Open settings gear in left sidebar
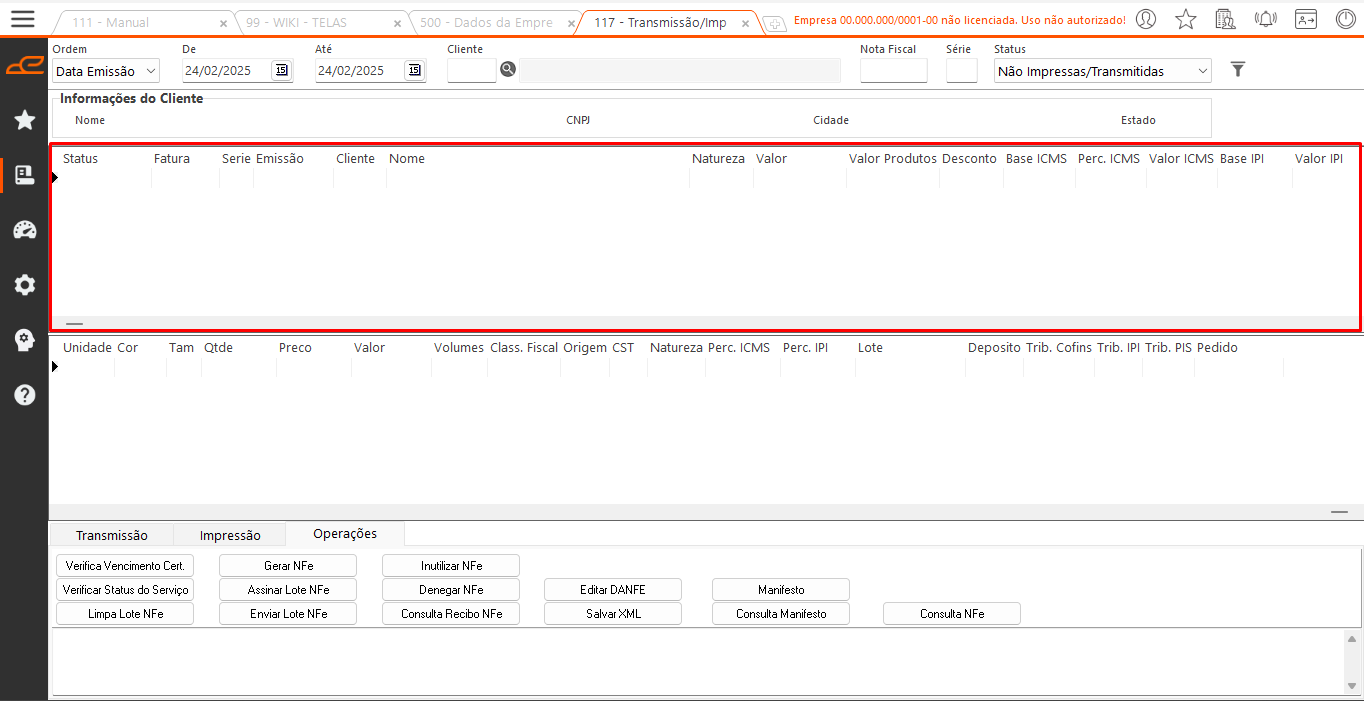Viewport: 1364px width, 701px height. 25,285
